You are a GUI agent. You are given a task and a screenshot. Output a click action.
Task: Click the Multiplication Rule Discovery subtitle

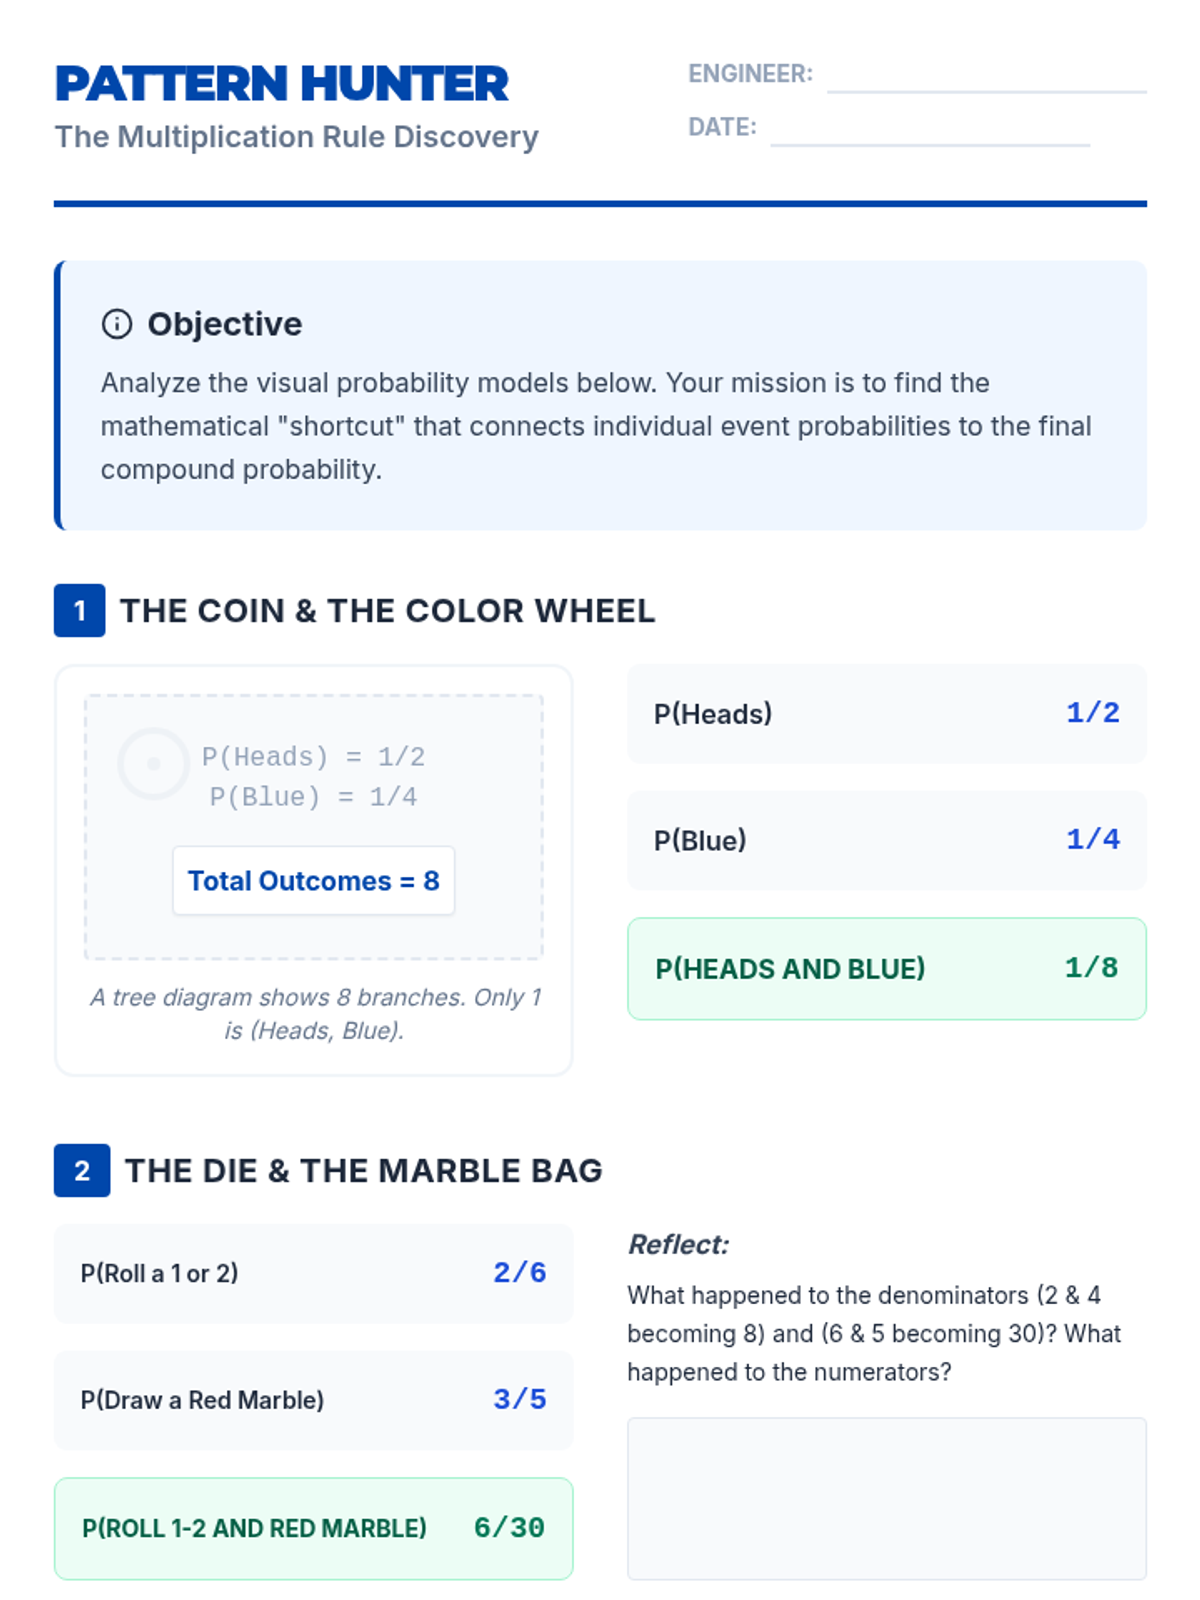pos(296,137)
